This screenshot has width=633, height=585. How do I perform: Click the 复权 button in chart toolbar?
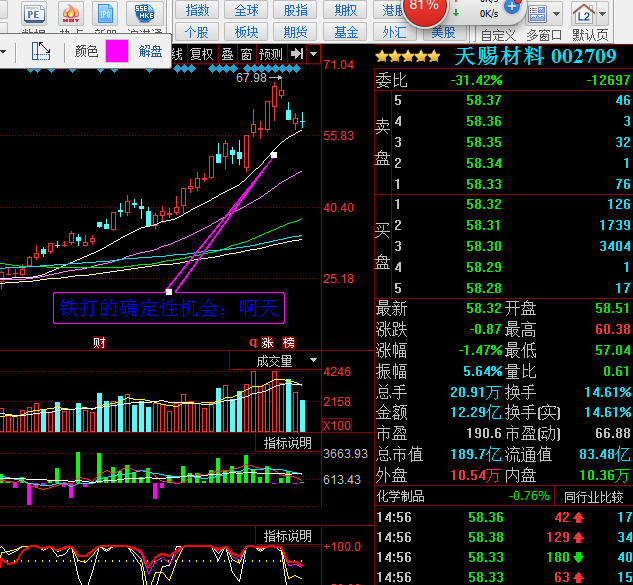[x=201, y=54]
